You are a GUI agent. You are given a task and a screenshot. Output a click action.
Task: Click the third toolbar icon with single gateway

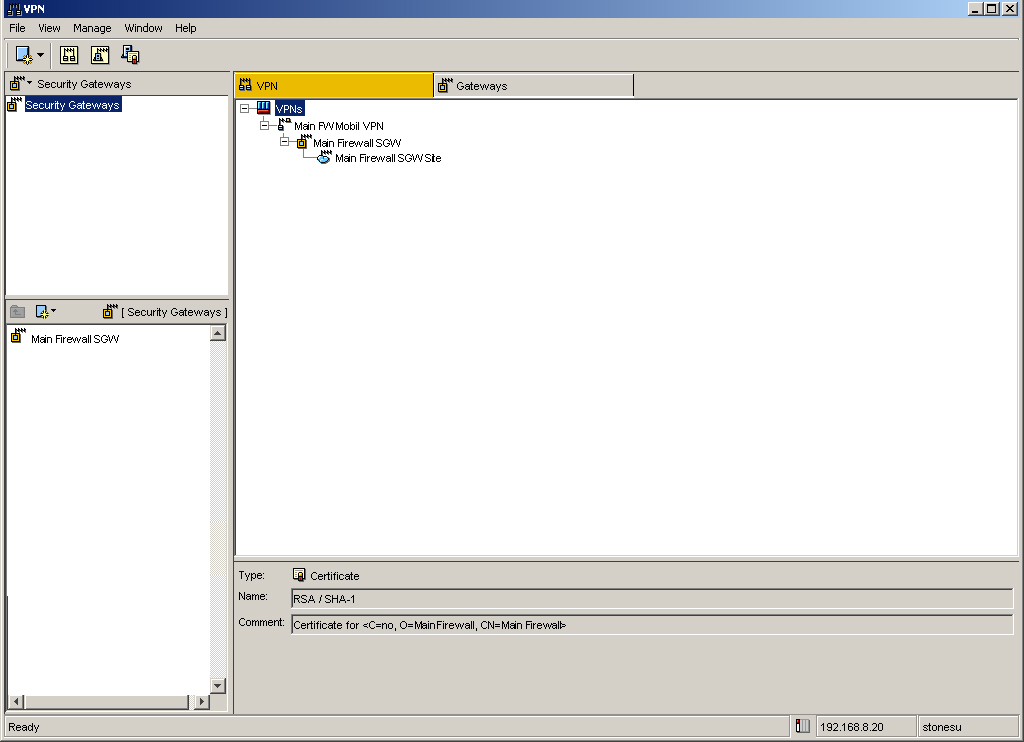(100, 55)
